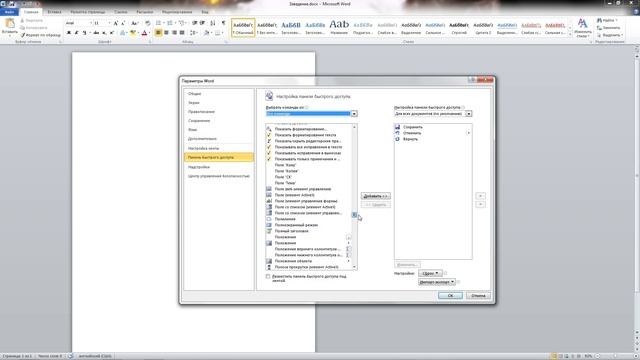Click the Bullets list icon
This screenshot has width=640, height=360.
tap(159, 23)
